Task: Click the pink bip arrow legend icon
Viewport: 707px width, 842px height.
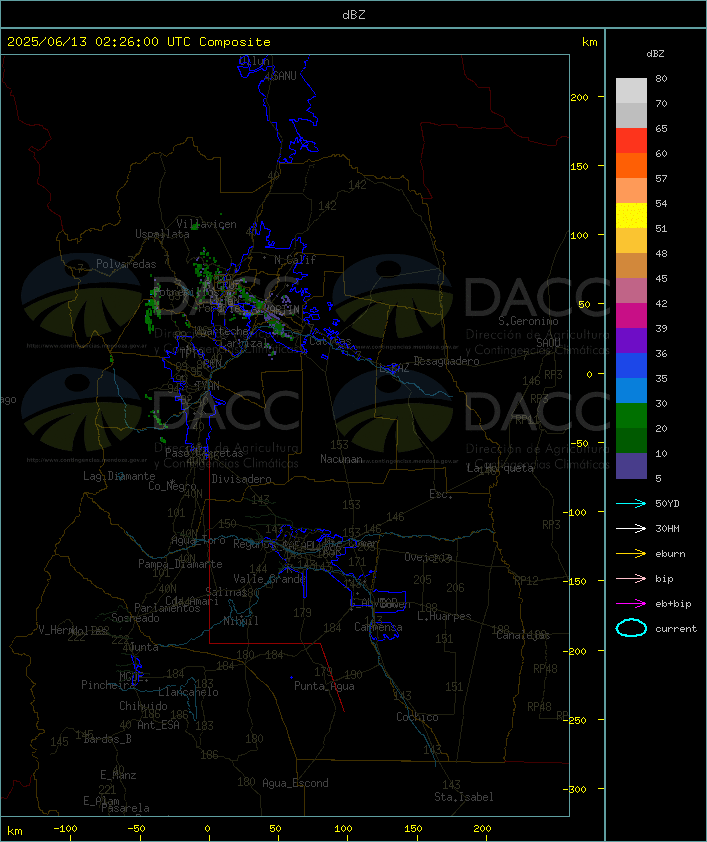Action: [631, 578]
